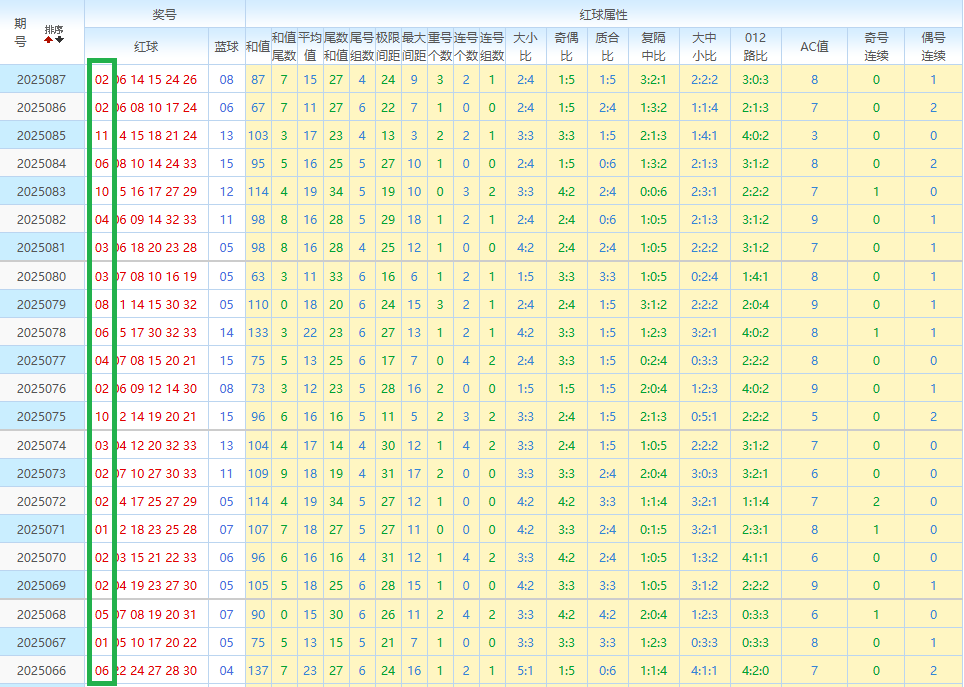Click the black descending sort arrow
Screen dimensions: 964x687
tap(59, 38)
